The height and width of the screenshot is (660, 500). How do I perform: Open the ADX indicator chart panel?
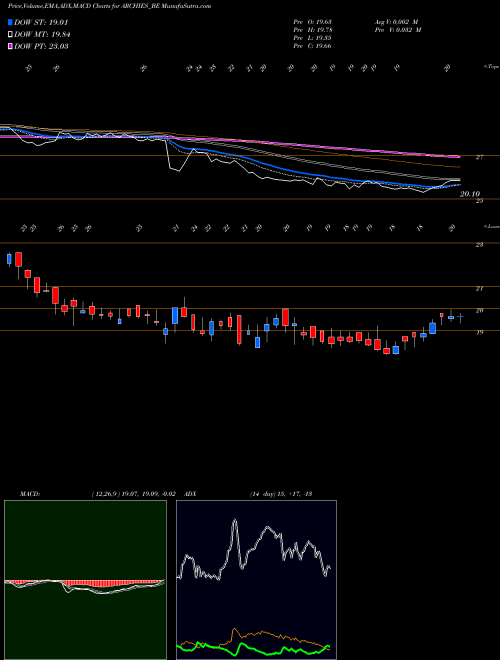[256, 580]
